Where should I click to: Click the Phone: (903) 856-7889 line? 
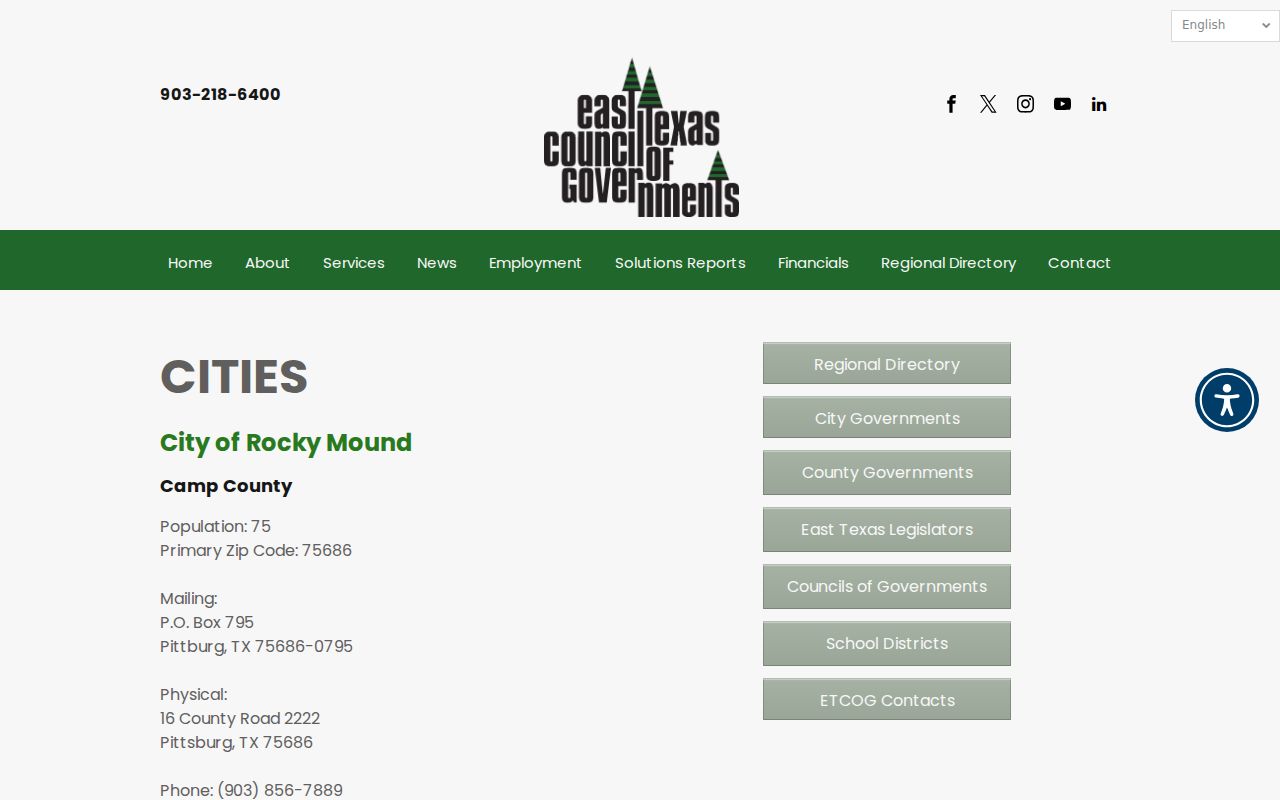pos(251,790)
